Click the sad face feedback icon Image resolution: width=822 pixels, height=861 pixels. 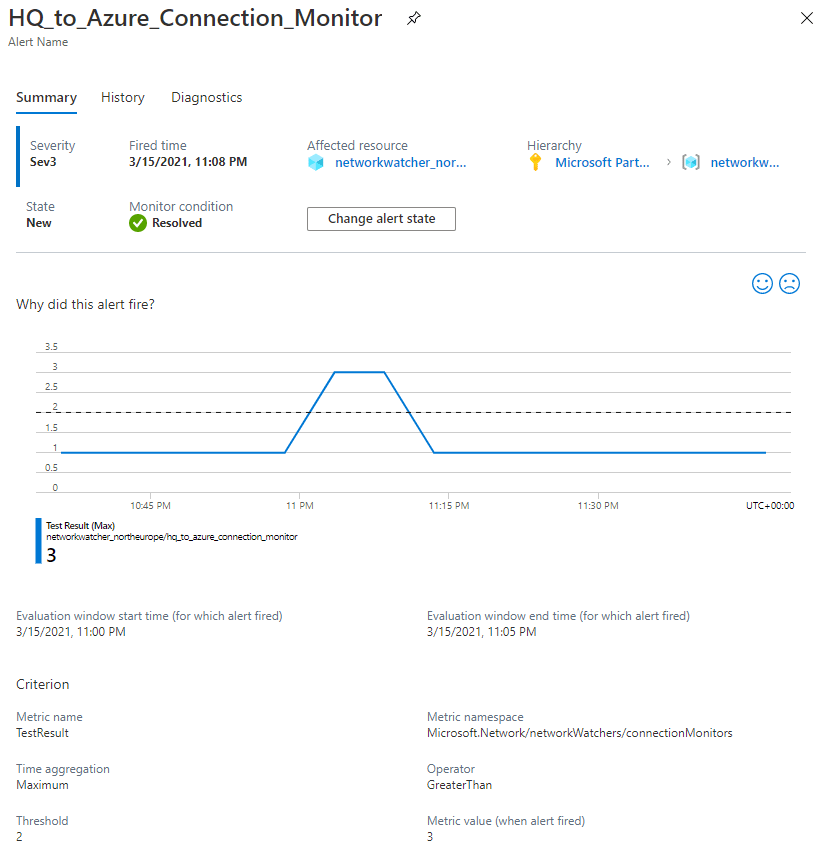tap(789, 284)
